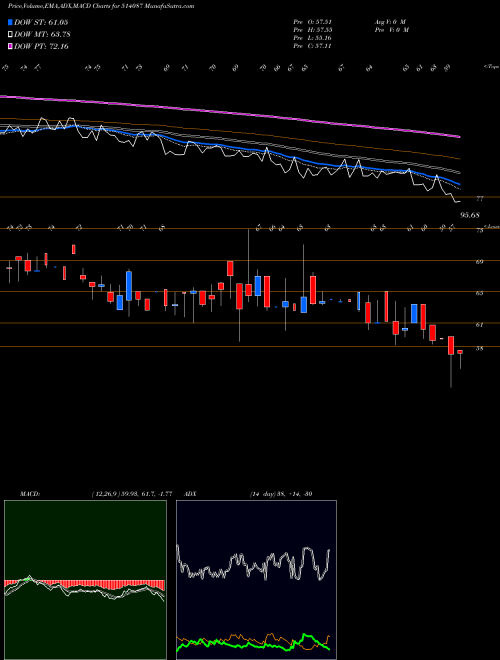Click the 69 price axis label
This screenshot has width=500, height=660.
point(480,262)
